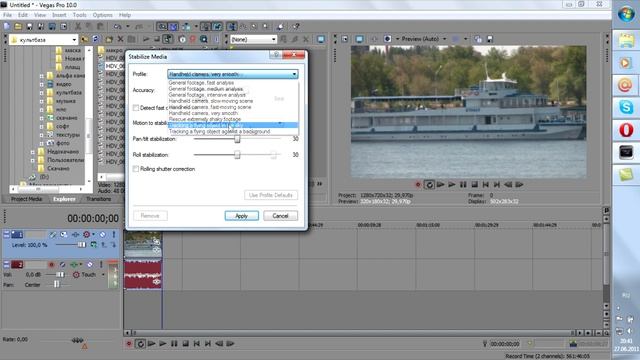Click the Open project folder icon
The height and width of the screenshot is (360, 640).
coord(18,27)
